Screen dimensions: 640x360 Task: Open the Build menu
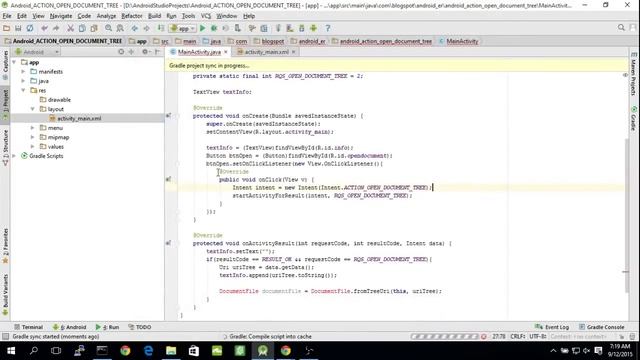coord(154,16)
